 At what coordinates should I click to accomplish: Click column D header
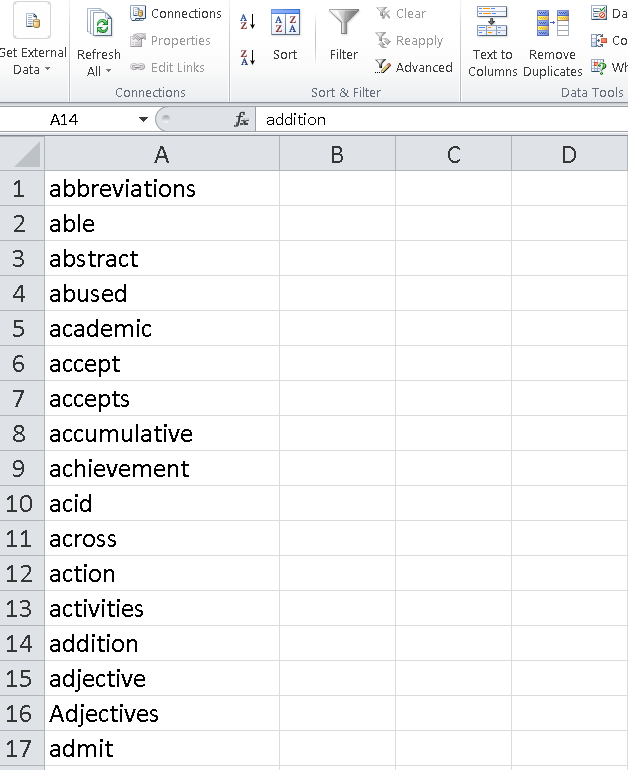click(569, 154)
